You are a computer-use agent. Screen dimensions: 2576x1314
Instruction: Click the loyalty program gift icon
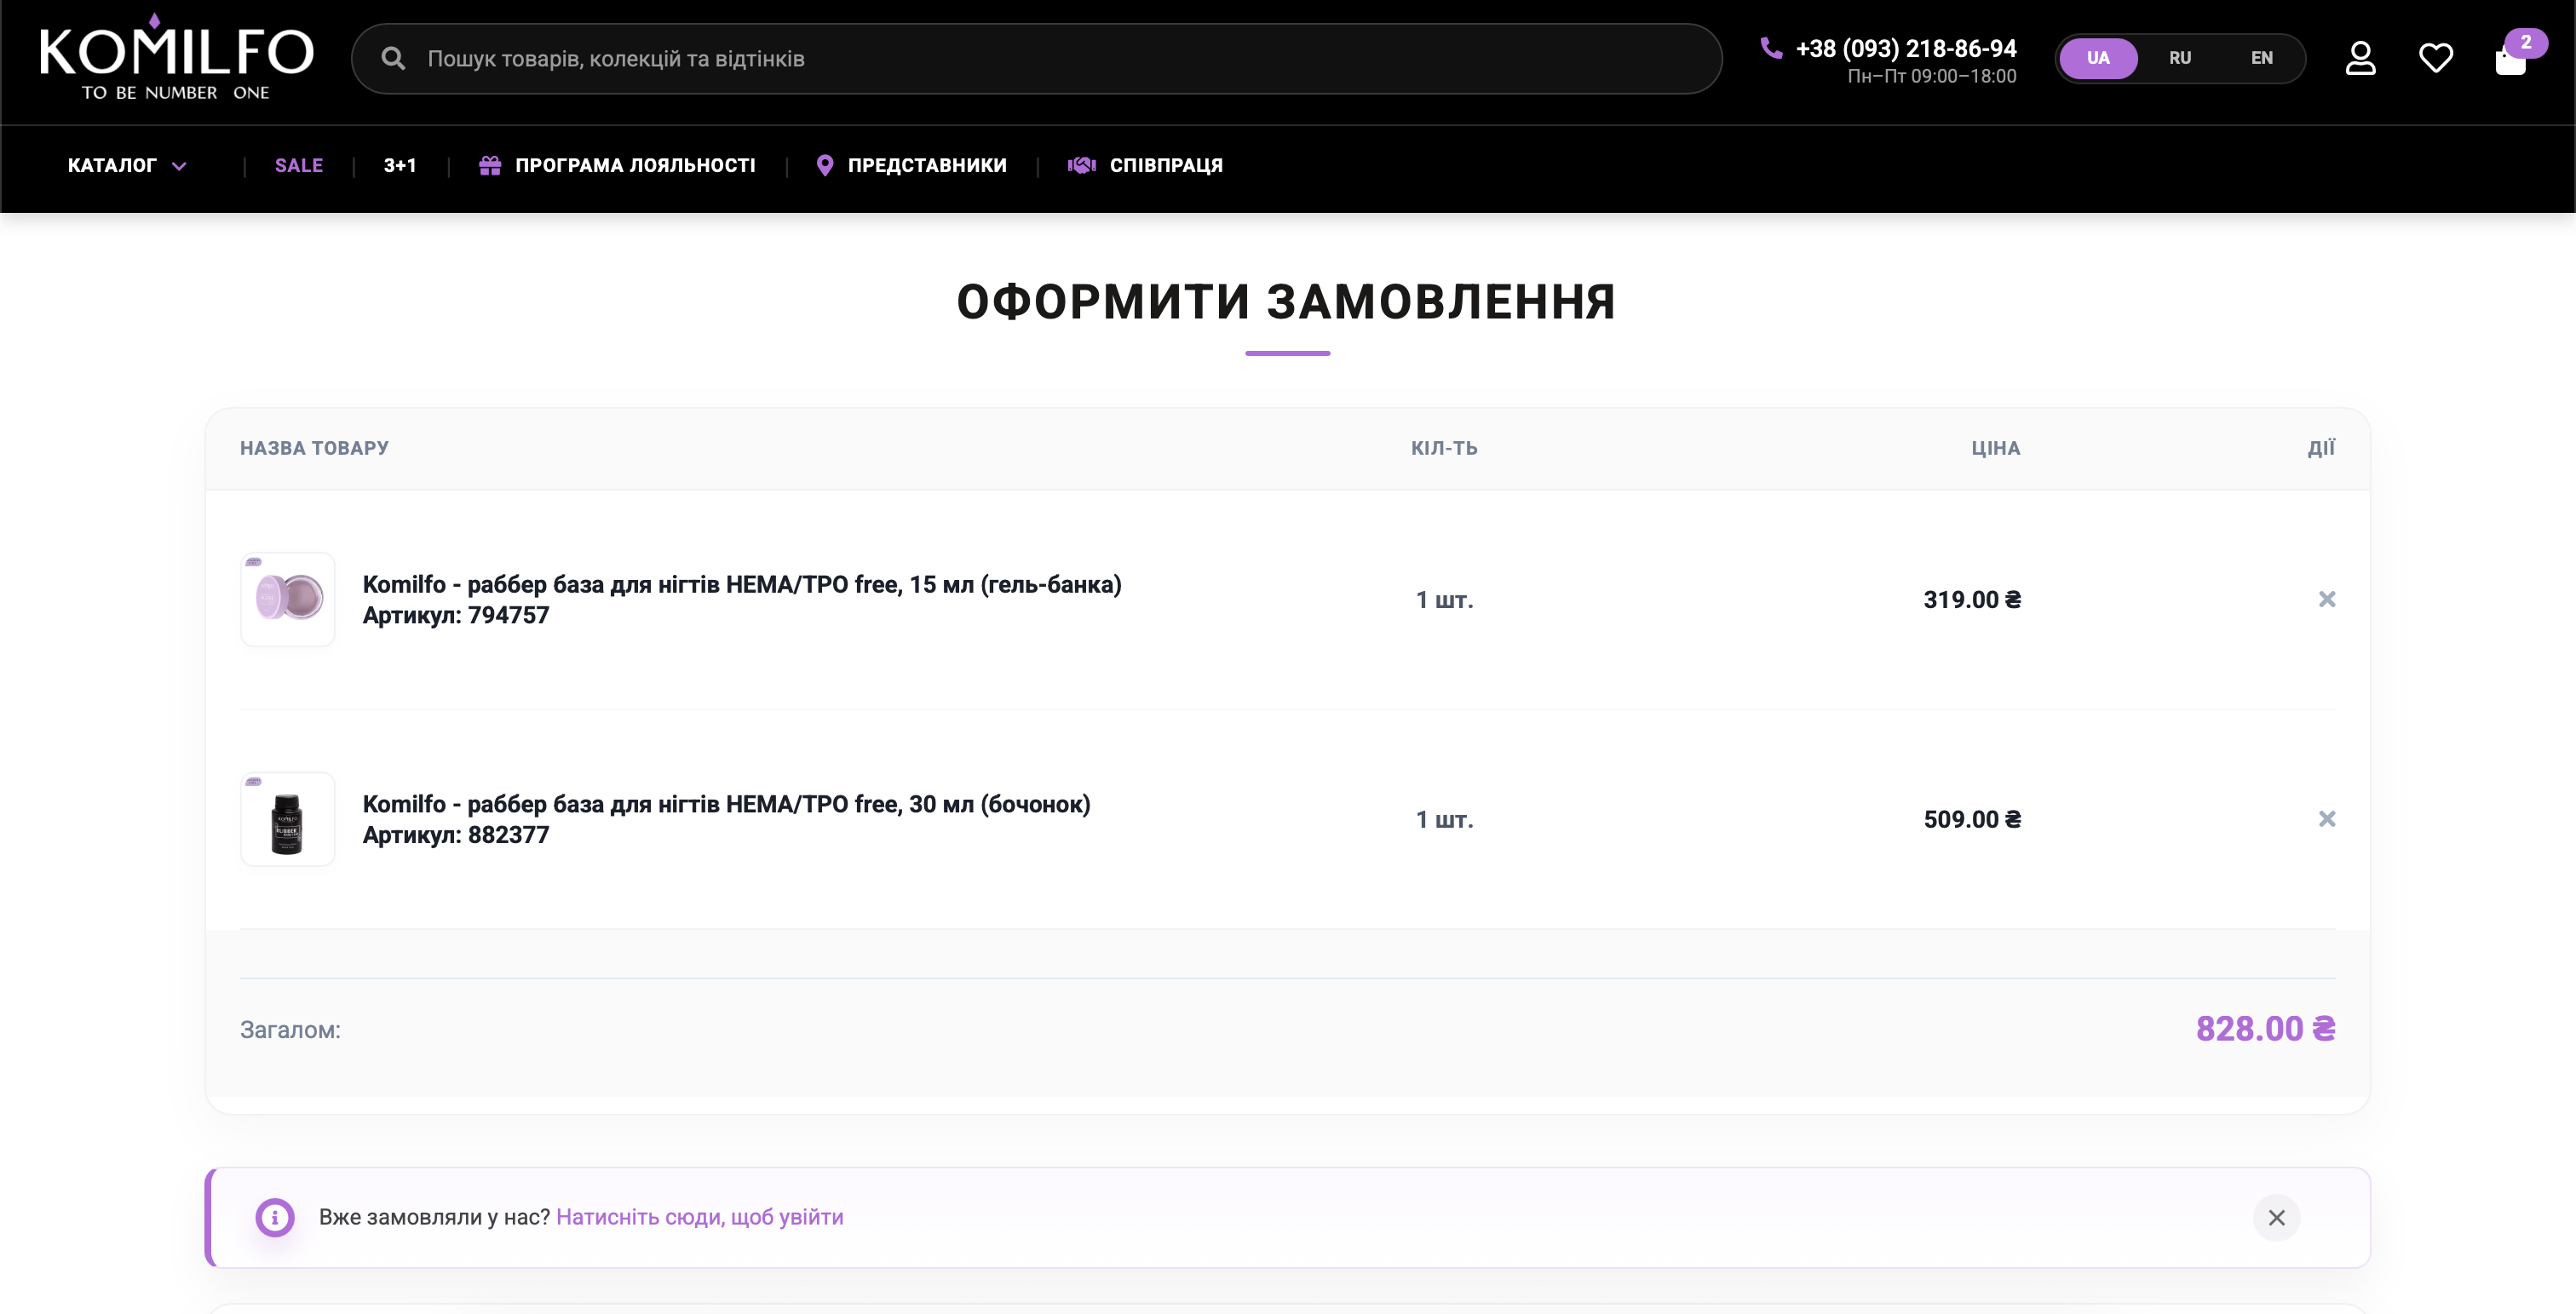click(490, 165)
